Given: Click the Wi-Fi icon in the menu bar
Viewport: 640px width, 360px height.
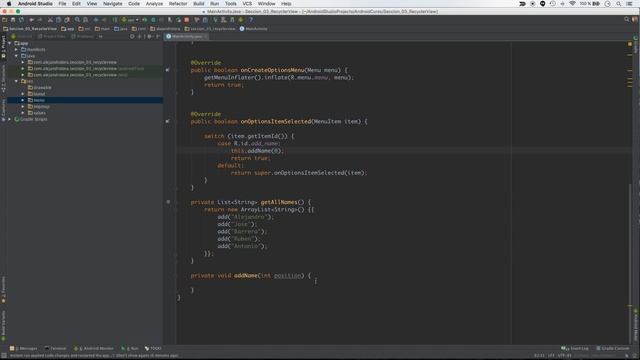Looking at the screenshot, I should [x=572, y=4].
